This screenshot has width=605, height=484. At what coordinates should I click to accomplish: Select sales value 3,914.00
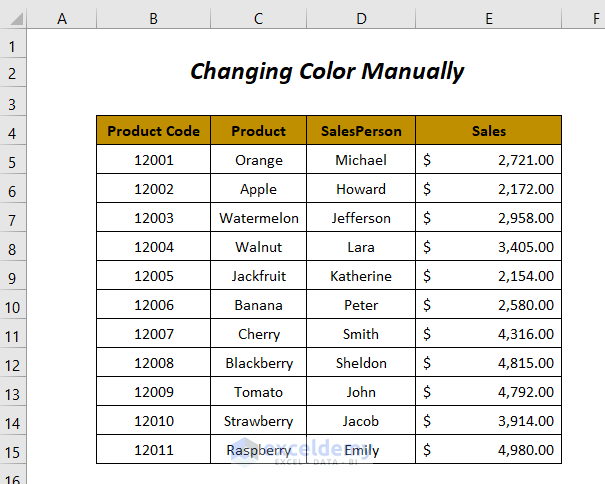[x=489, y=420]
